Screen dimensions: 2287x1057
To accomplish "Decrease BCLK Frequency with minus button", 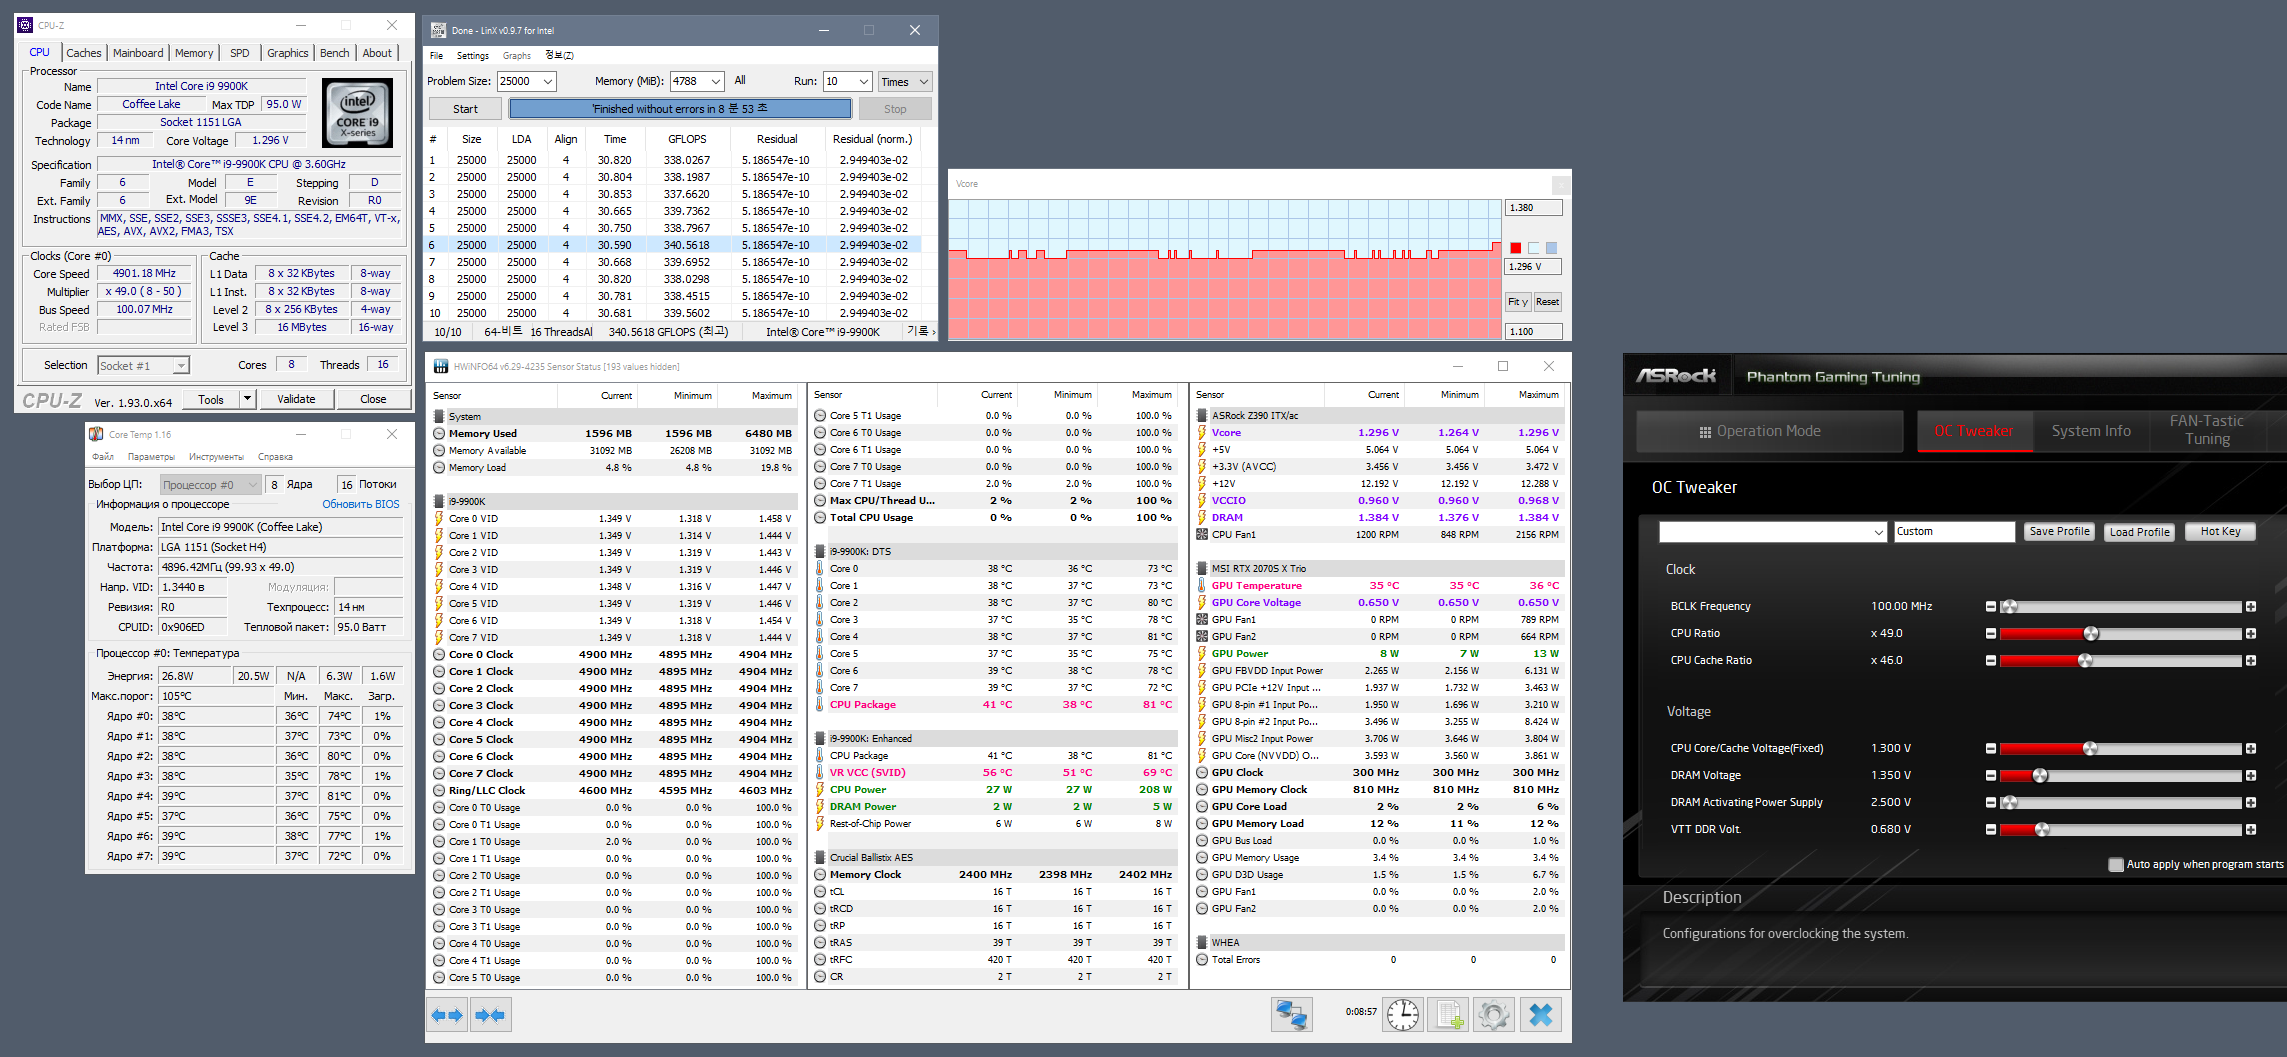I will [x=1990, y=607].
